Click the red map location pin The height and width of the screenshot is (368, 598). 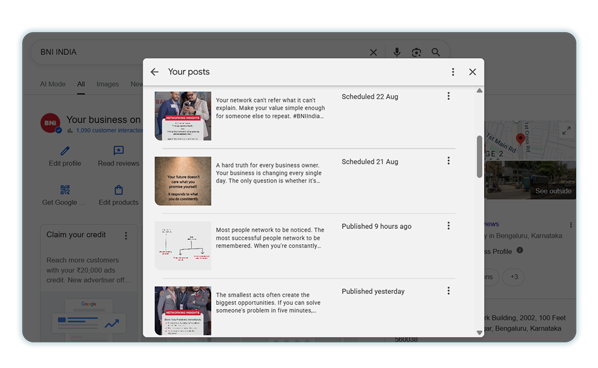point(520,138)
